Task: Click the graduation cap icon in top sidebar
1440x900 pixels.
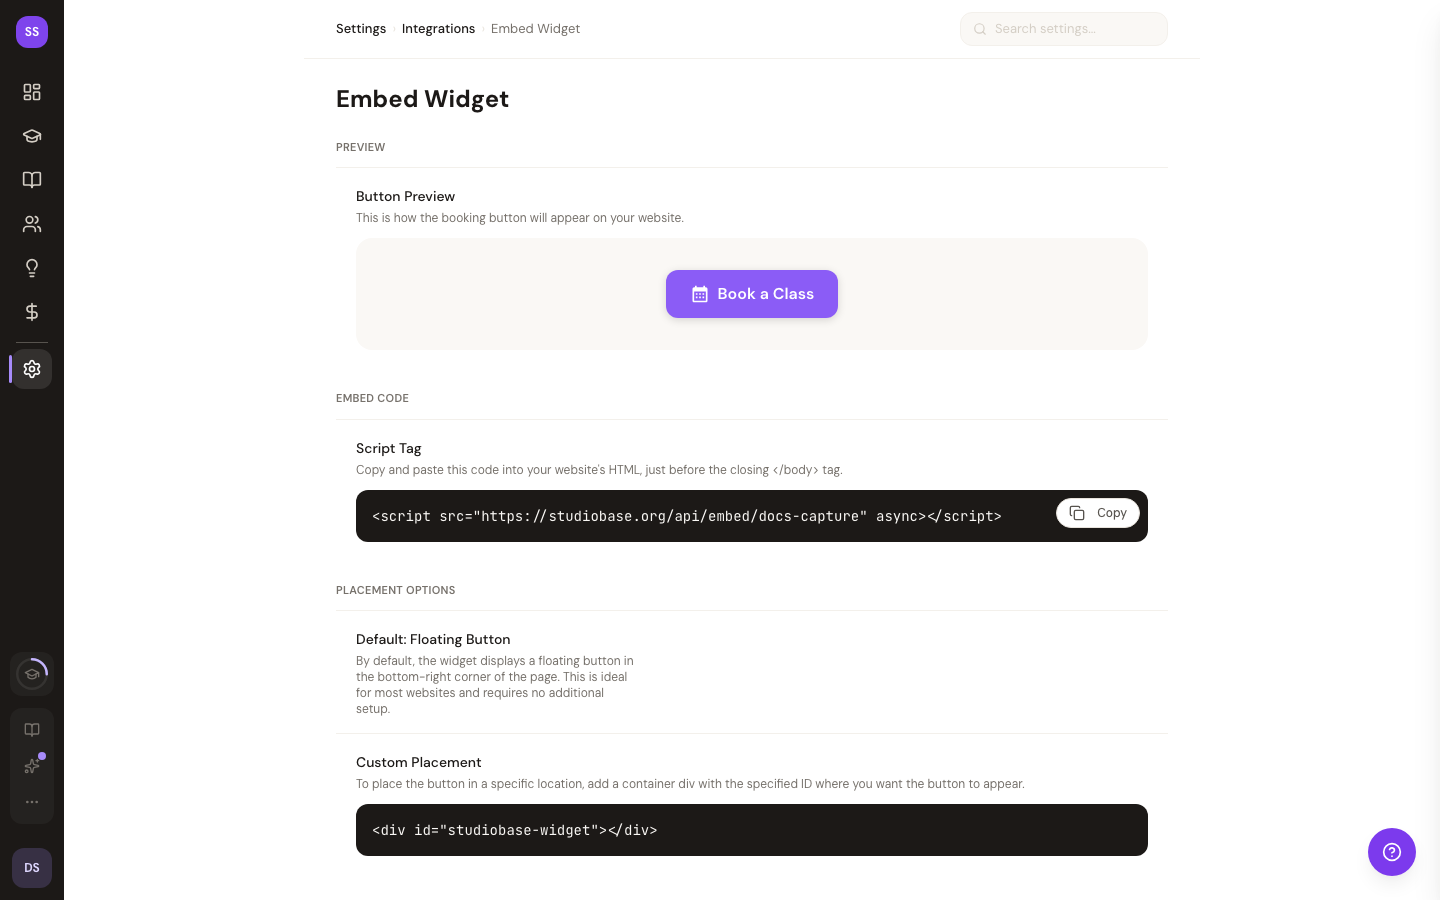Action: (x=32, y=136)
